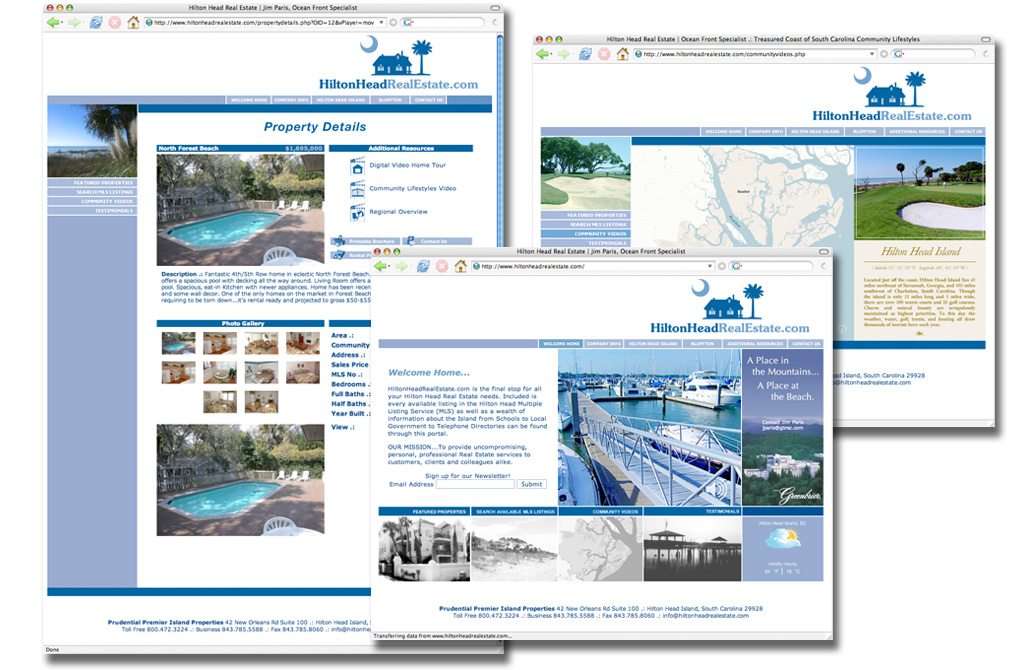Reload the front homepage window
The height and width of the screenshot is (670, 1024).
pos(423,266)
